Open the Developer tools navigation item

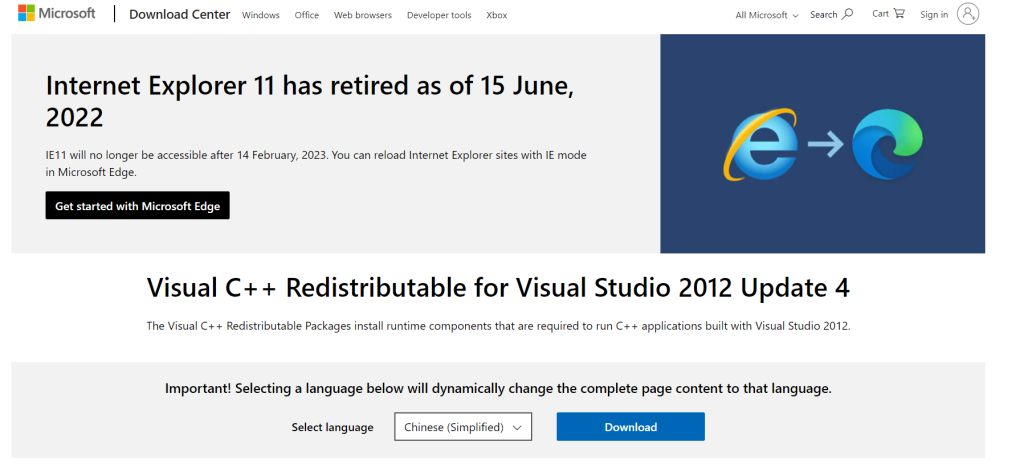pyautogui.click(x=439, y=15)
